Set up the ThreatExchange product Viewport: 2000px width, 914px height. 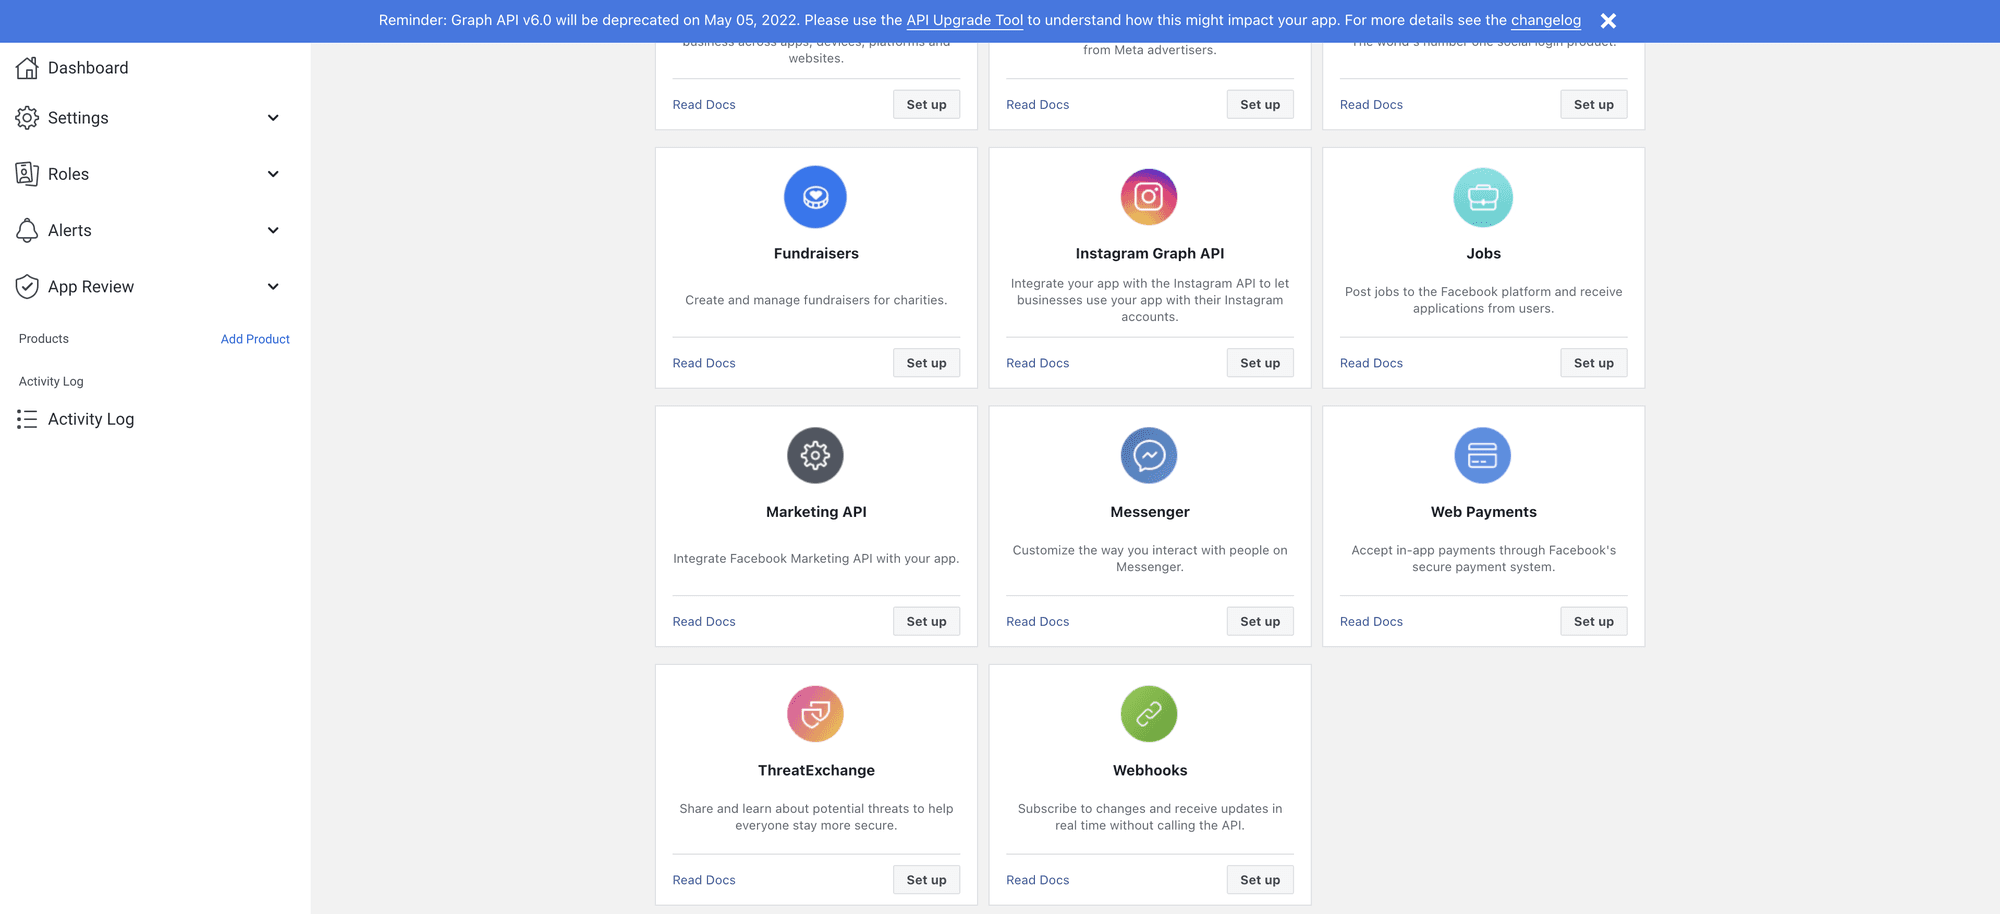pyautogui.click(x=926, y=880)
